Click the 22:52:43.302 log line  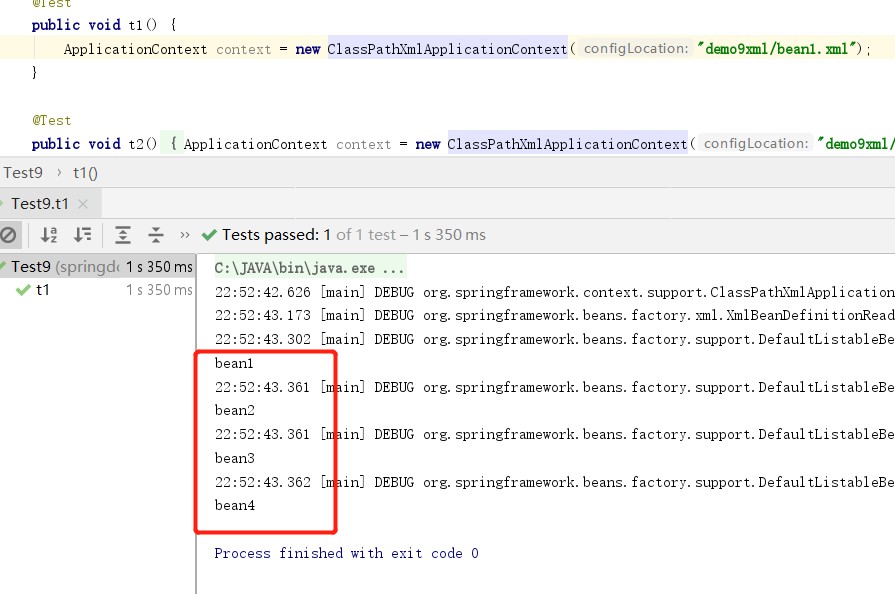[x=554, y=339]
